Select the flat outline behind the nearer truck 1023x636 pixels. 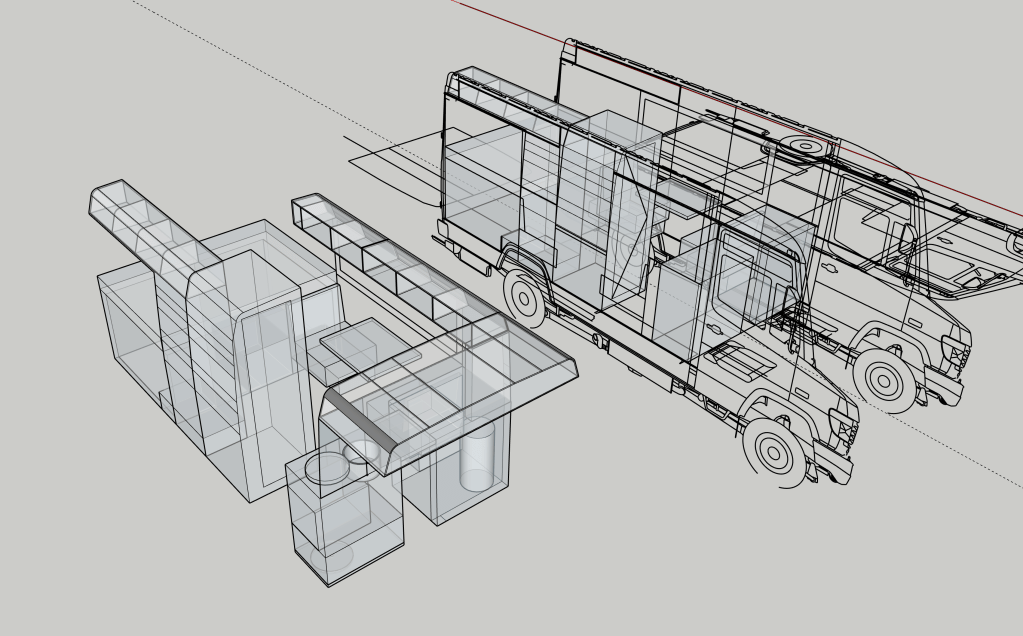pyautogui.click(x=395, y=165)
